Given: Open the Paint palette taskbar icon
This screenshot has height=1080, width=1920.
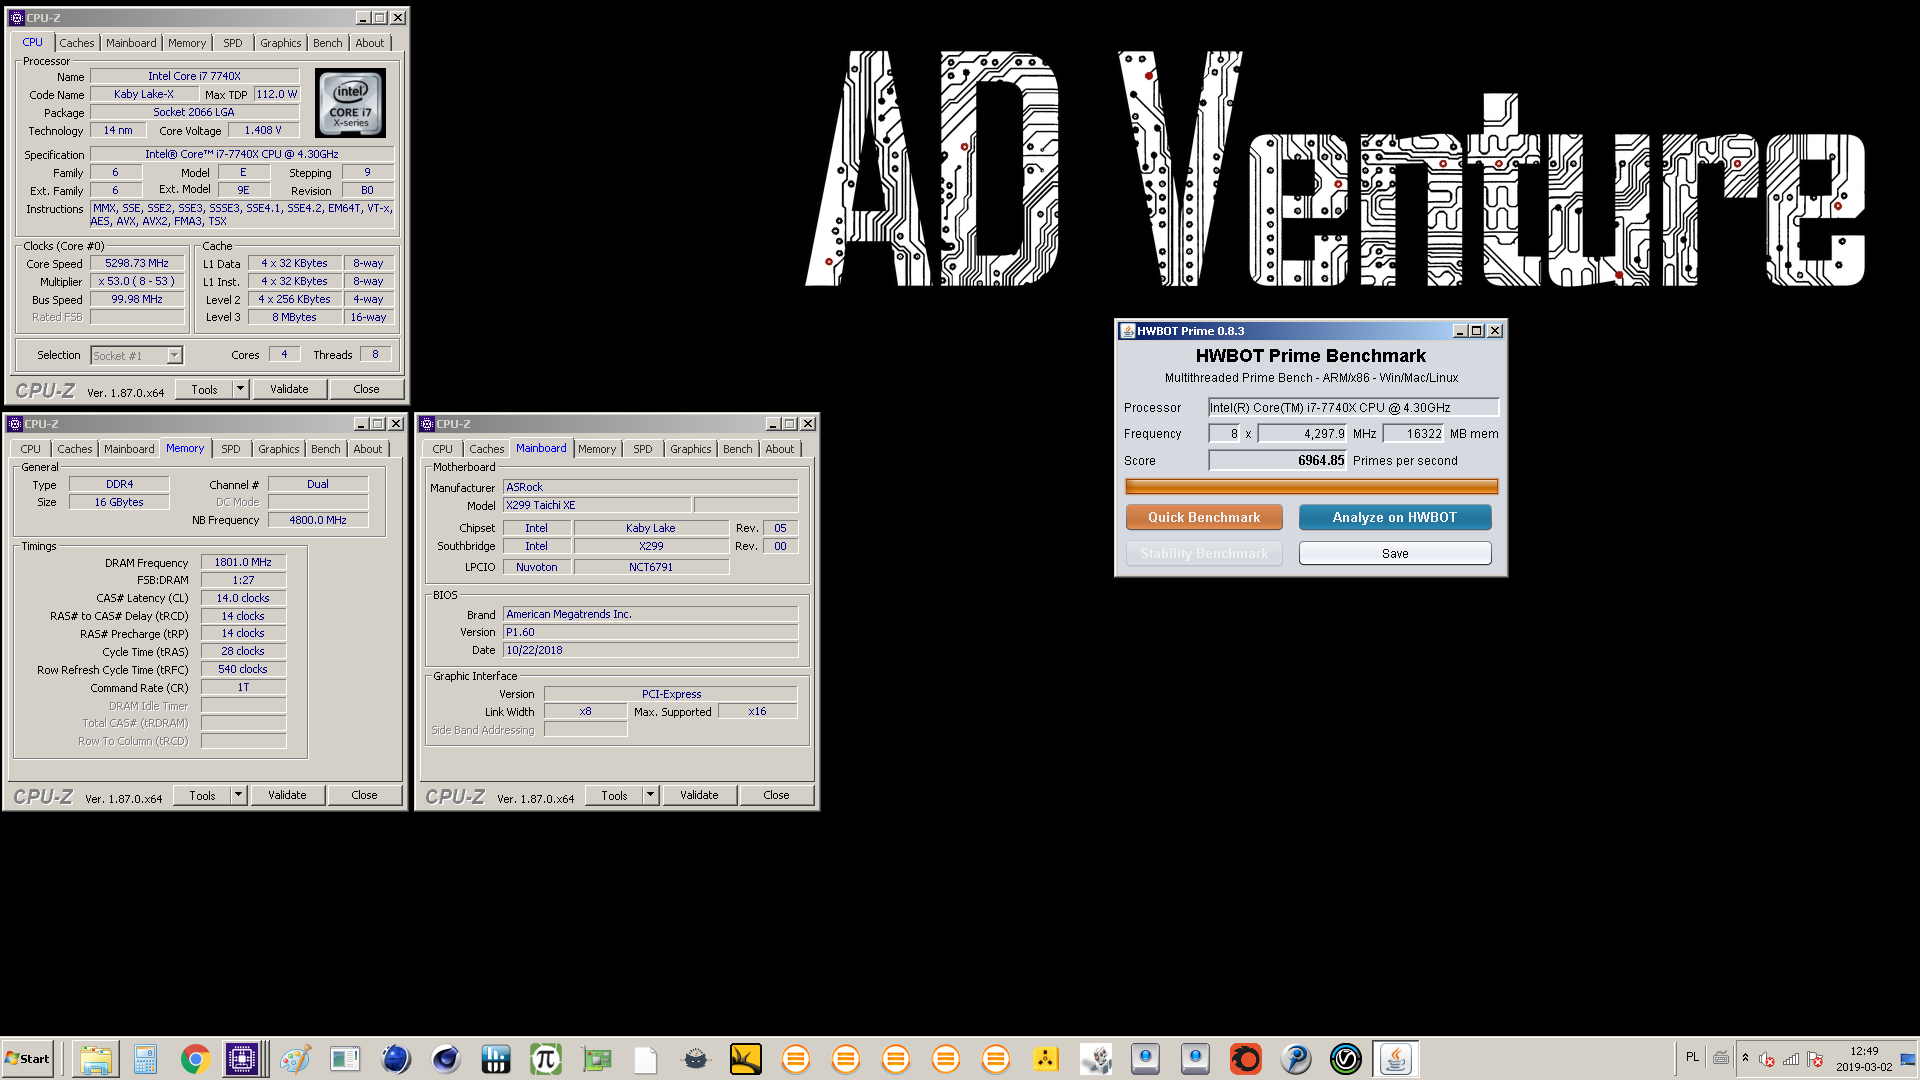Looking at the screenshot, I should pyautogui.click(x=295, y=1059).
